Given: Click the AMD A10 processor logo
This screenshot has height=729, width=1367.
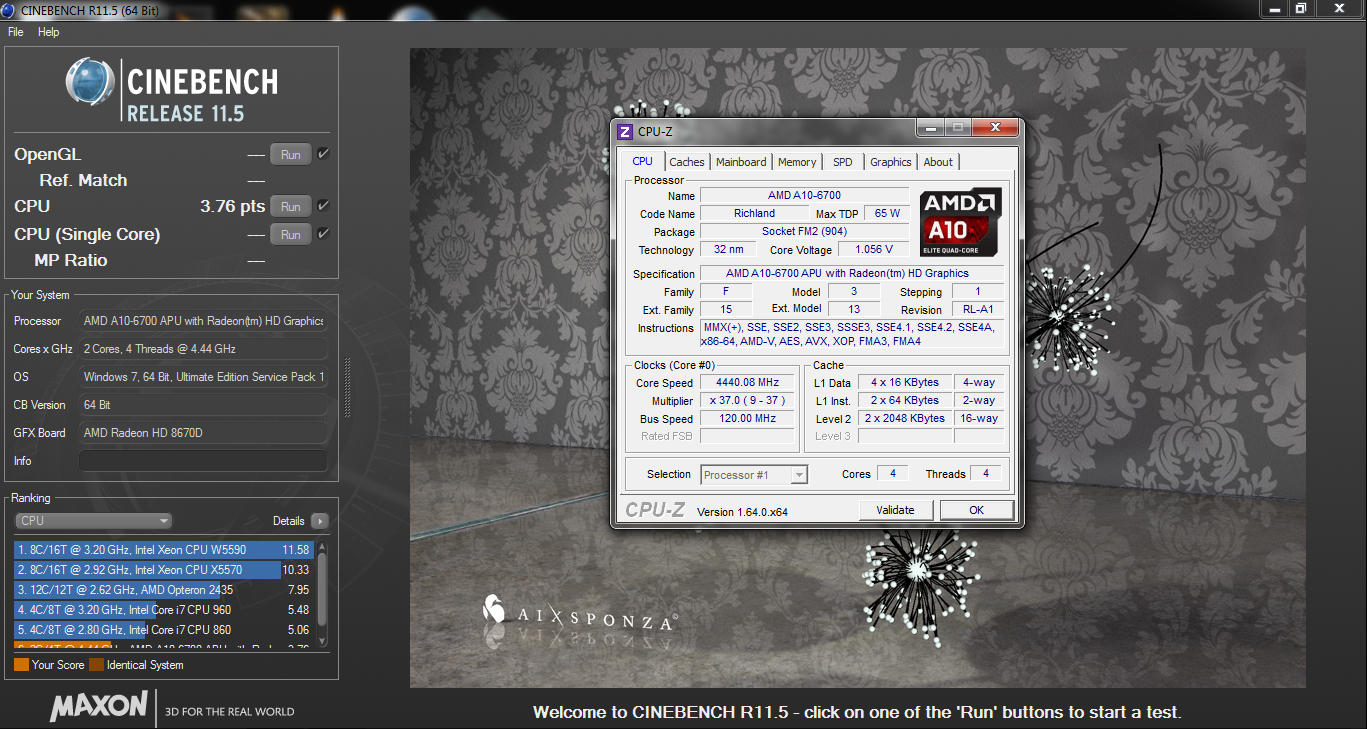Looking at the screenshot, I should point(960,222).
